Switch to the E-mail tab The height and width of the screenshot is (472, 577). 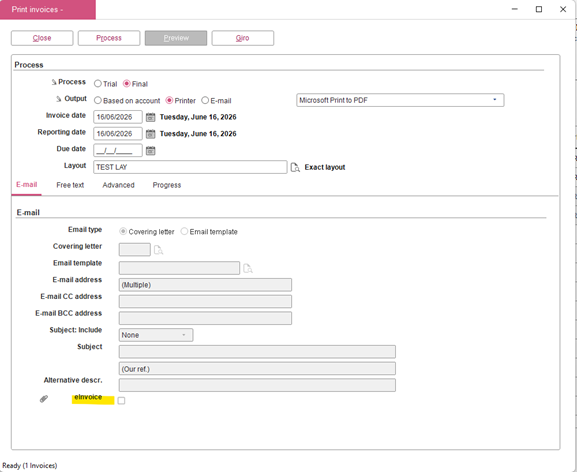[x=26, y=185]
